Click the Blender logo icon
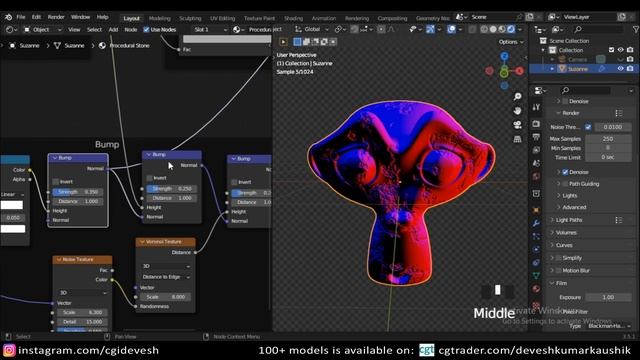This screenshot has width=640, height=360. pyautogui.click(x=9, y=17)
